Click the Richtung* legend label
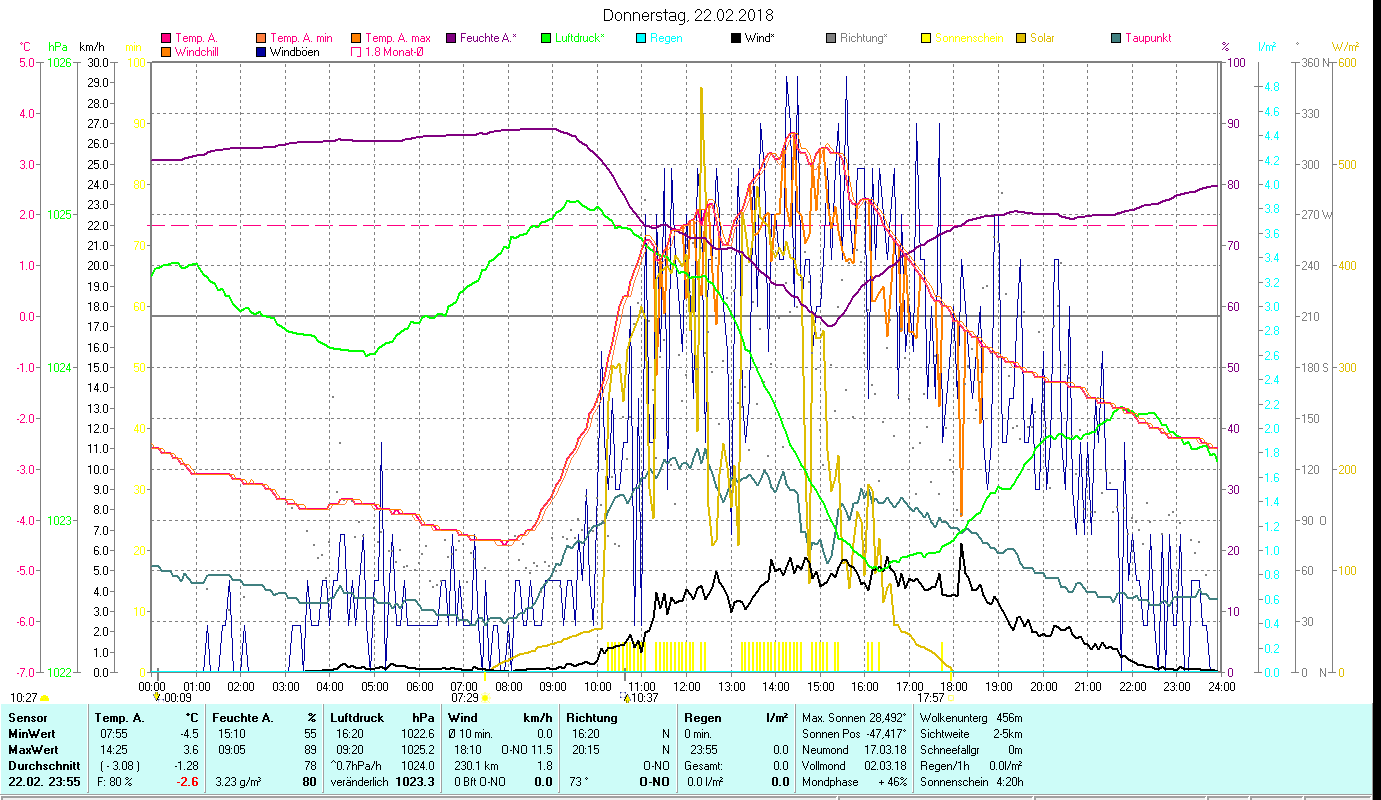The height and width of the screenshot is (800, 1381). pos(863,39)
